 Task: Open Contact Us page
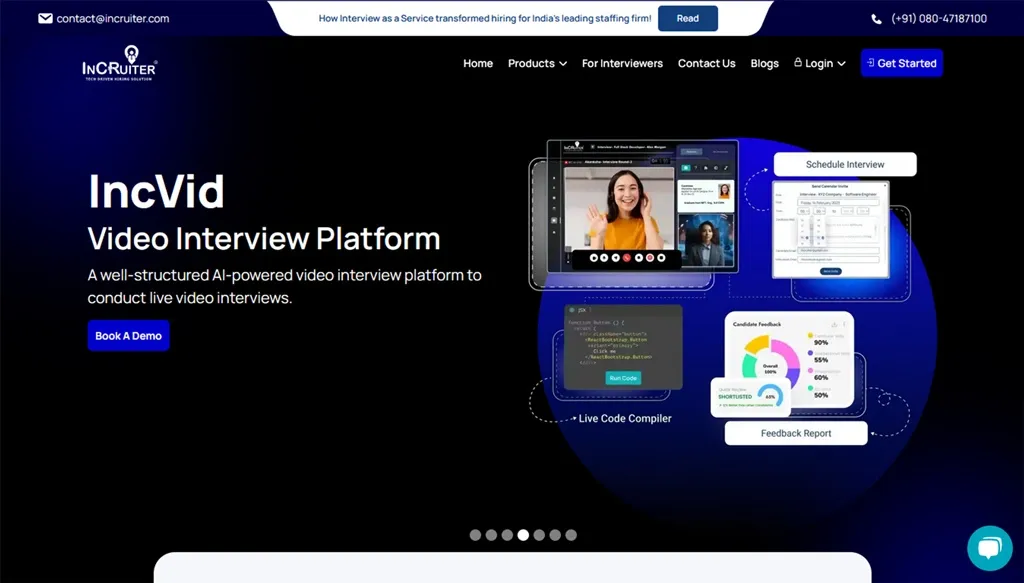click(707, 63)
